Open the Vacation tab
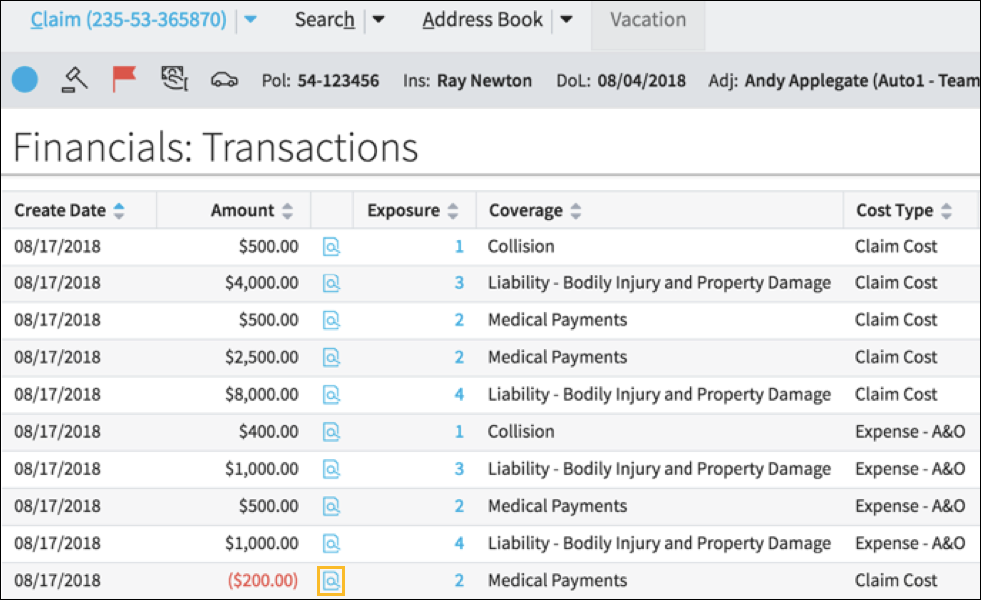Viewport: 981px width, 600px height. [x=648, y=20]
